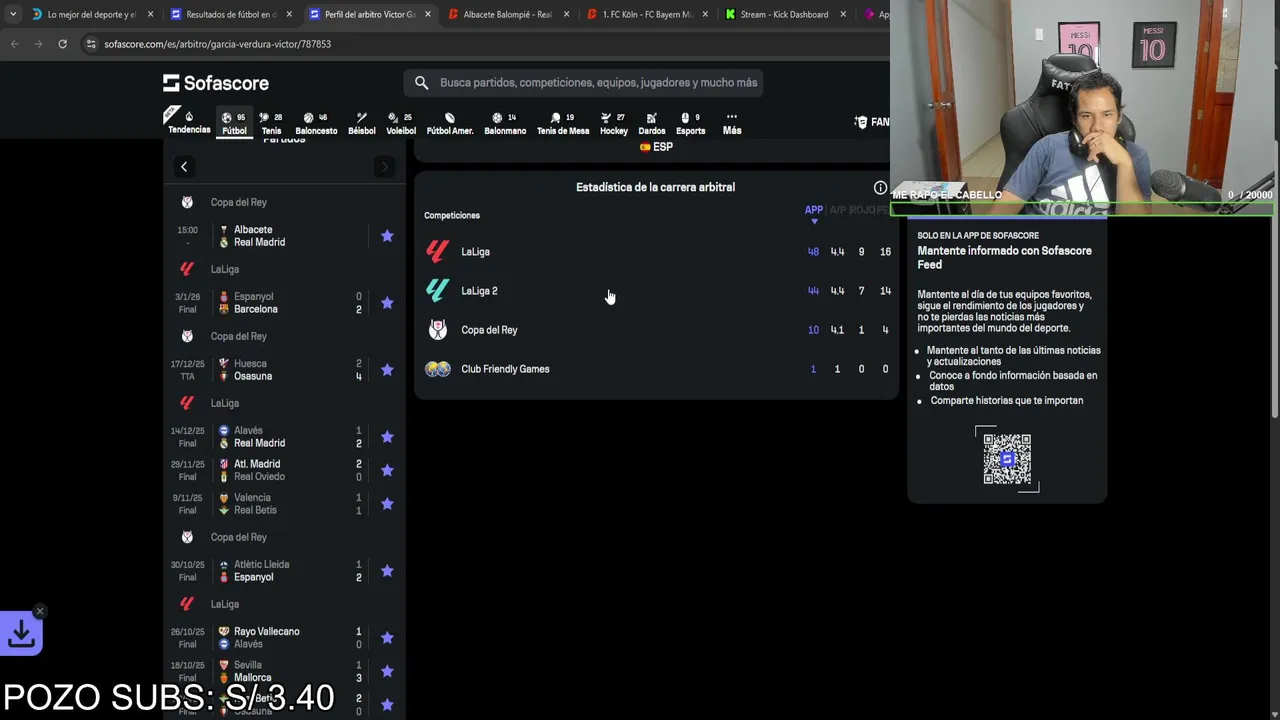This screenshot has width=1280, height=720.
Task: Click the LaLiga competition logo in stats table
Action: coord(437,252)
